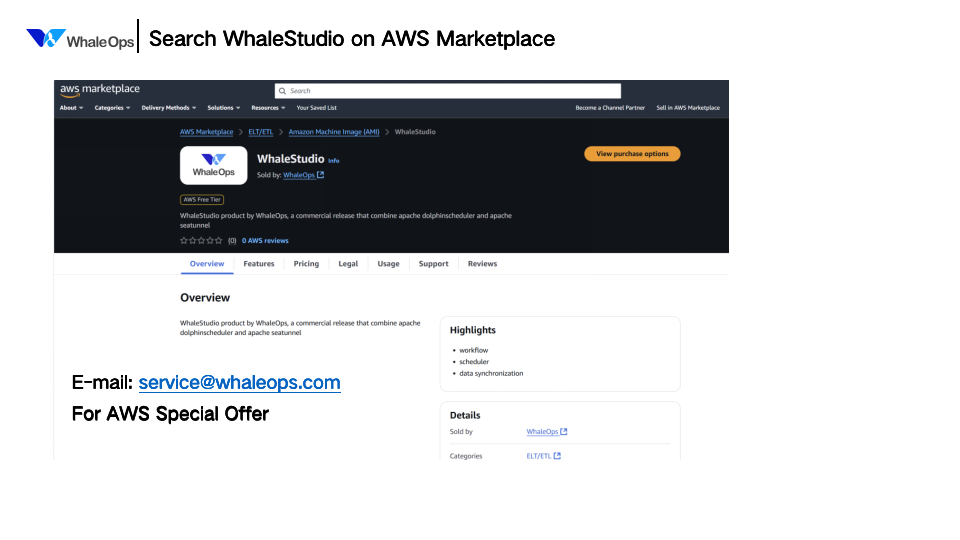The image size is (960, 540).
Task: Open the Delivery Methods dropdown
Action: pos(168,108)
